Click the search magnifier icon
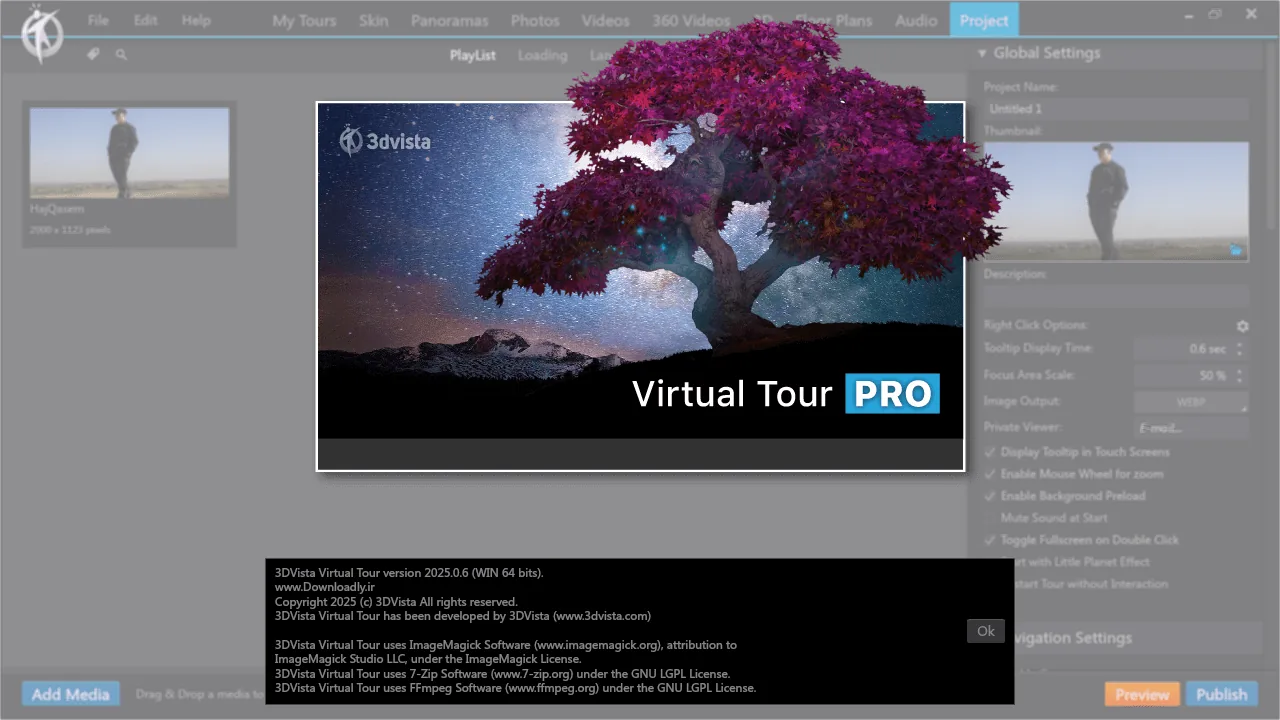The image size is (1280, 720). [121, 55]
